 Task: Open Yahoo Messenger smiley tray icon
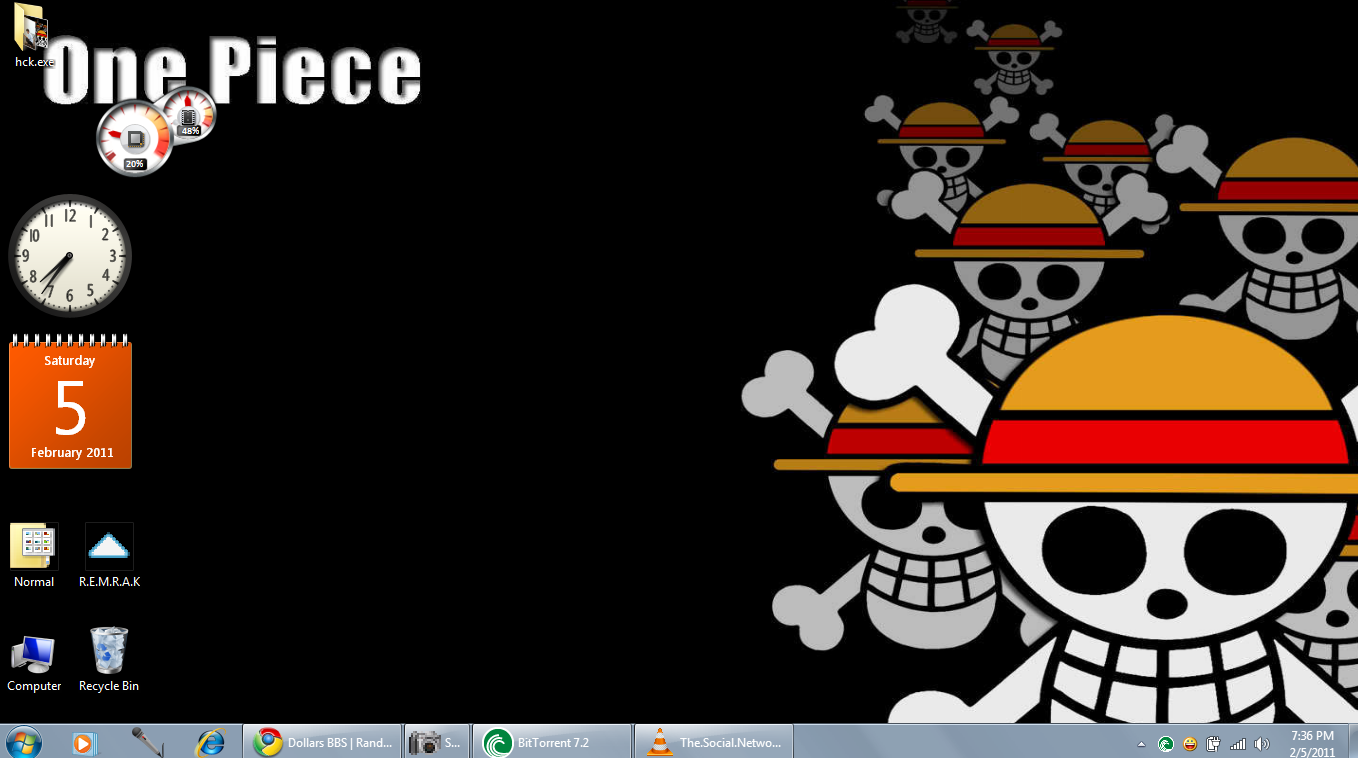pyautogui.click(x=1190, y=744)
